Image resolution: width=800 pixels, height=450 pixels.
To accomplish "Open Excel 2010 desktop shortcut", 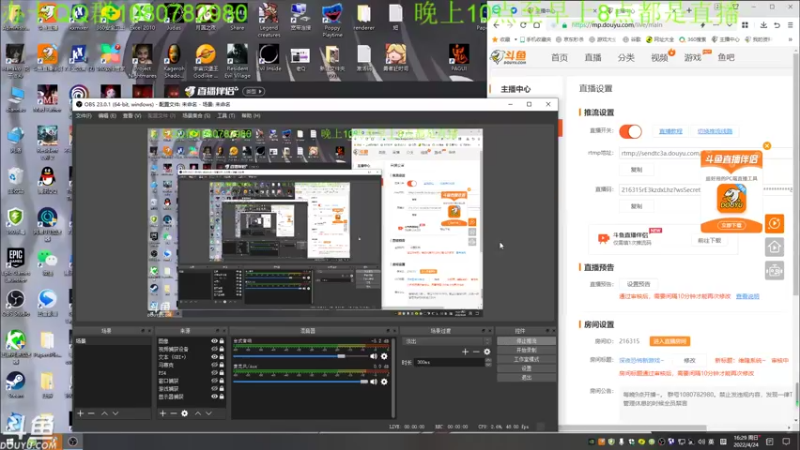I will click(142, 17).
